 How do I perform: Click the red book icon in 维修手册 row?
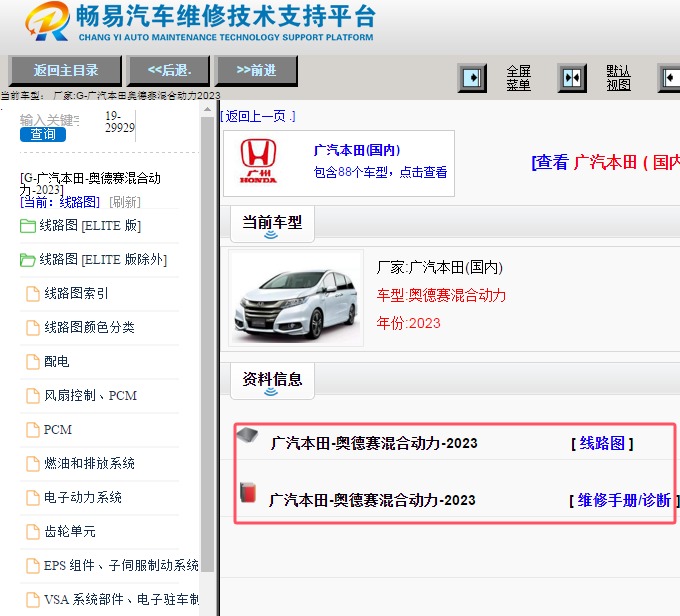248,492
